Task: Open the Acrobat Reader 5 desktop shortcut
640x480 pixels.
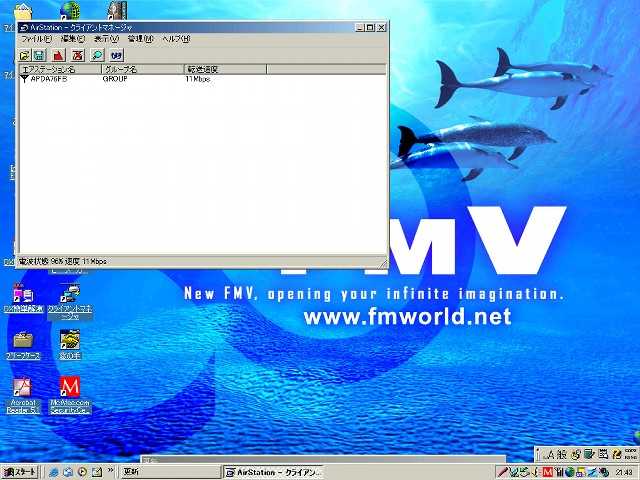Action: click(23, 395)
